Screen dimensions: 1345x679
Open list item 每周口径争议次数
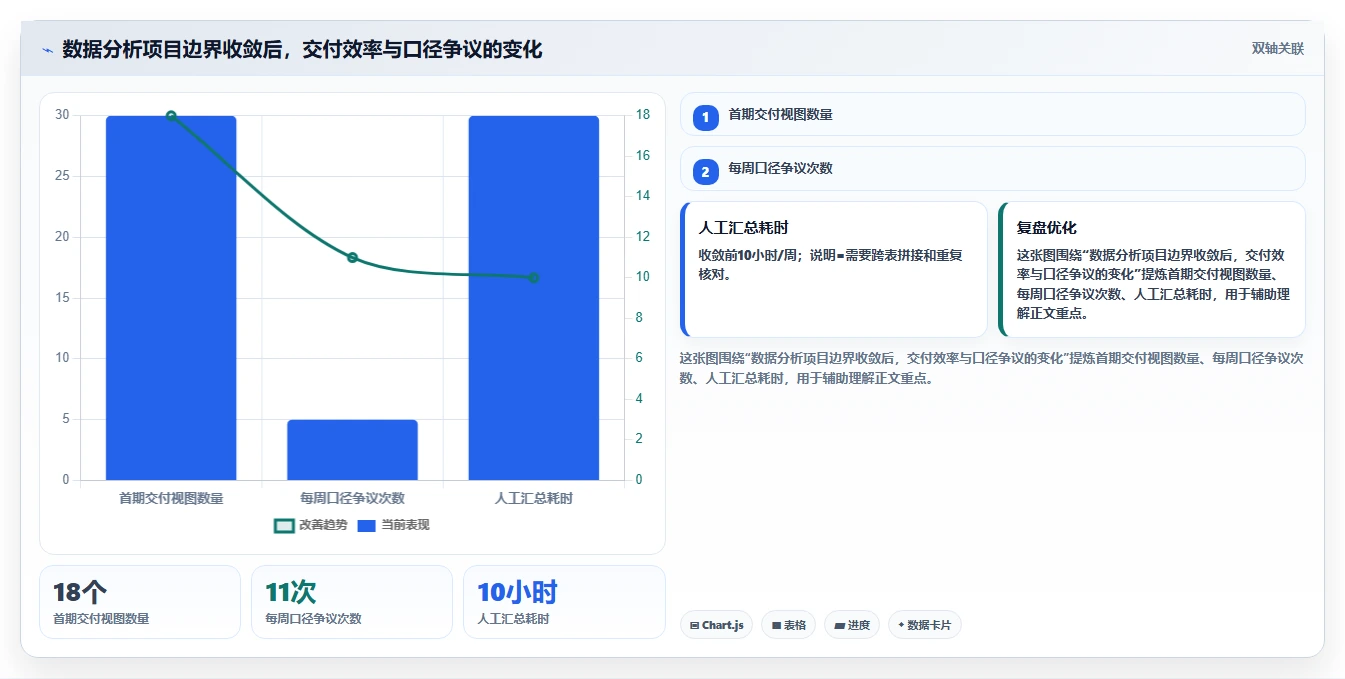(992, 168)
